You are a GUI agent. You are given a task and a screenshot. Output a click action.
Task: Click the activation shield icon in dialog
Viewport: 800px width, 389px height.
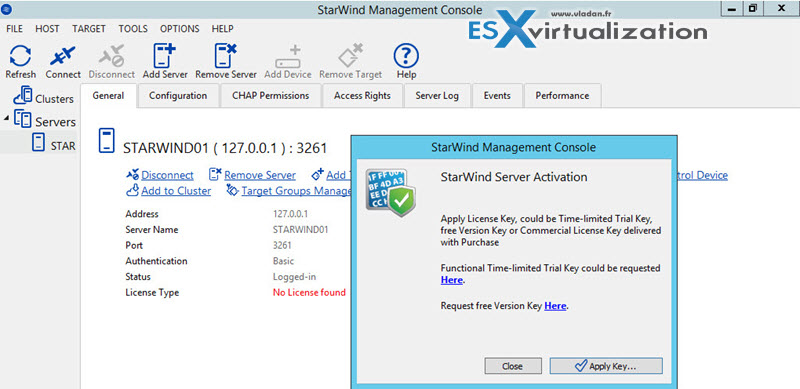point(390,193)
